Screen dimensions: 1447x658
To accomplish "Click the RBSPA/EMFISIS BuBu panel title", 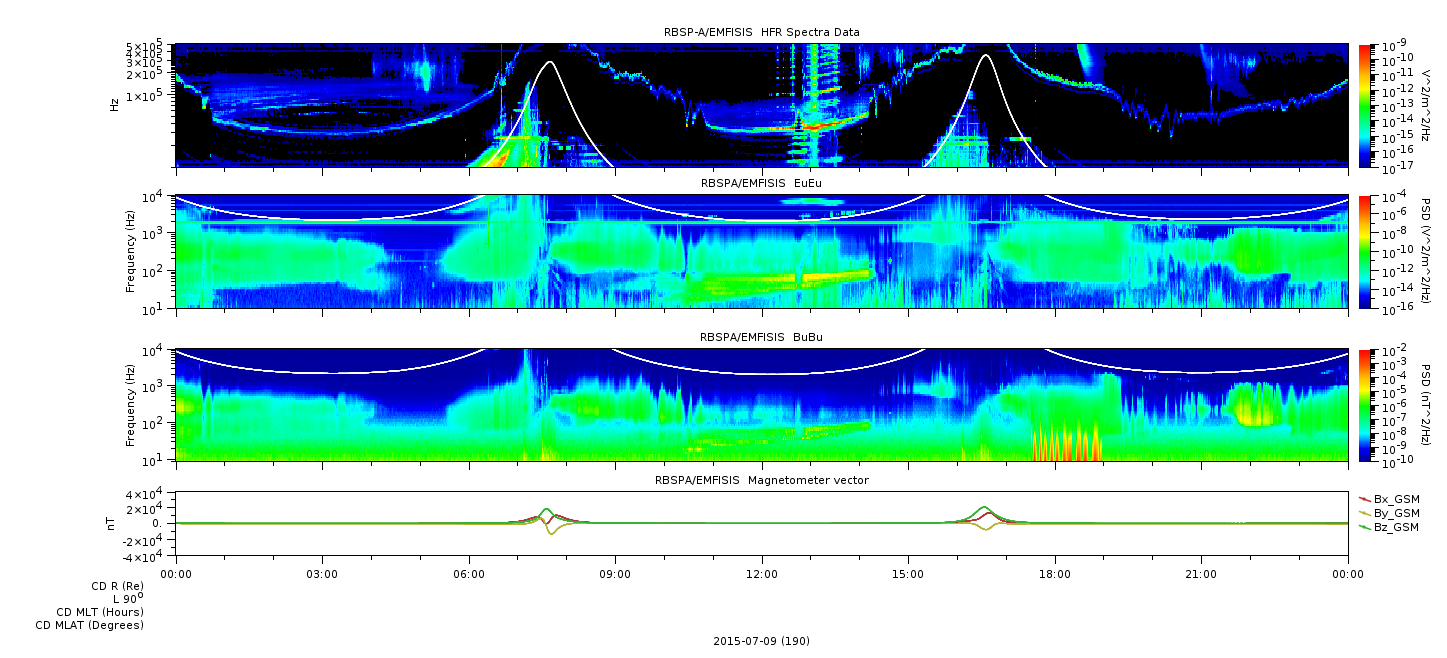I will click(761, 338).
